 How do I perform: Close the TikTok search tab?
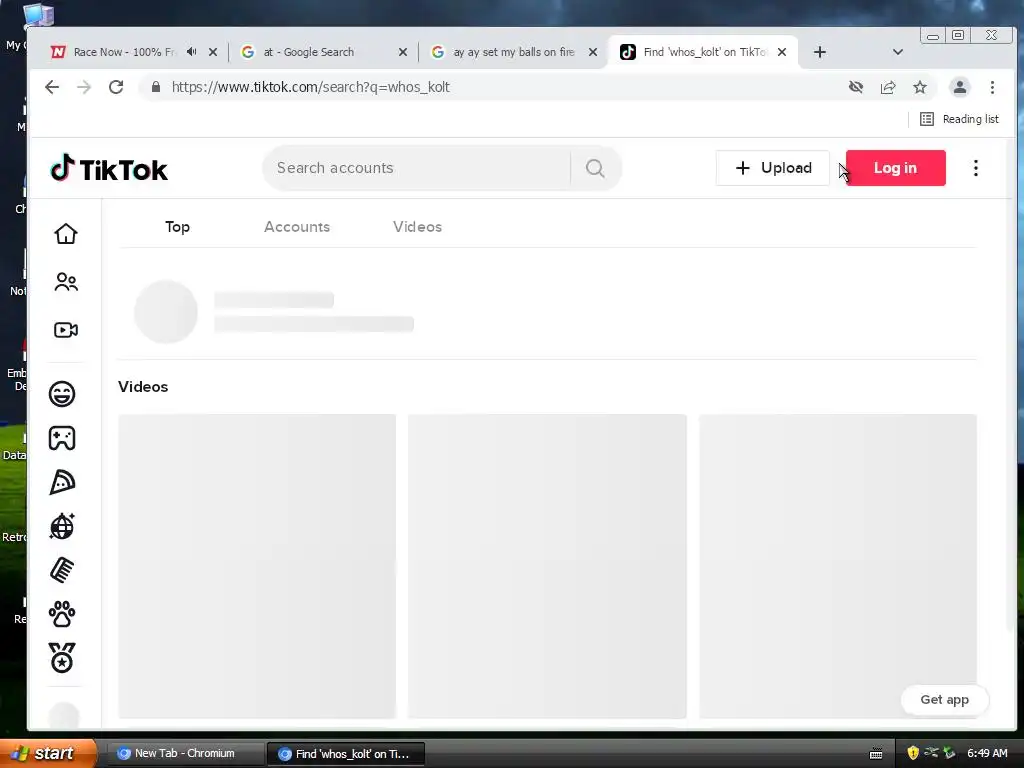[x=782, y=52]
